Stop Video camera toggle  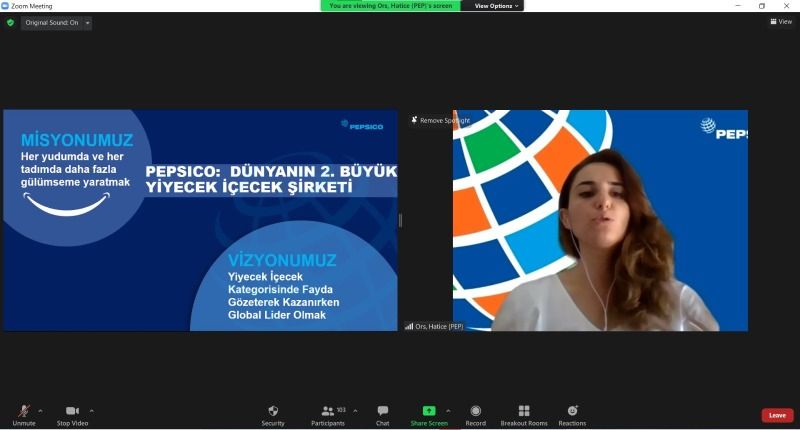72,414
